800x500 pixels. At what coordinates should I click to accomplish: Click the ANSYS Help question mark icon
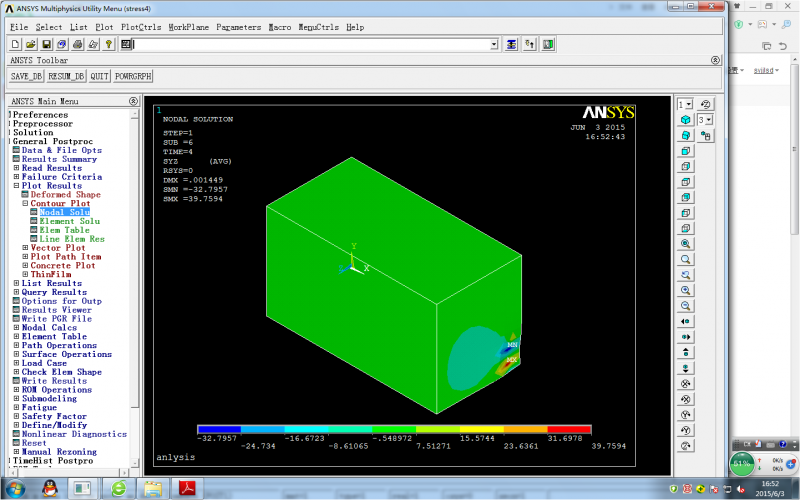(109, 44)
